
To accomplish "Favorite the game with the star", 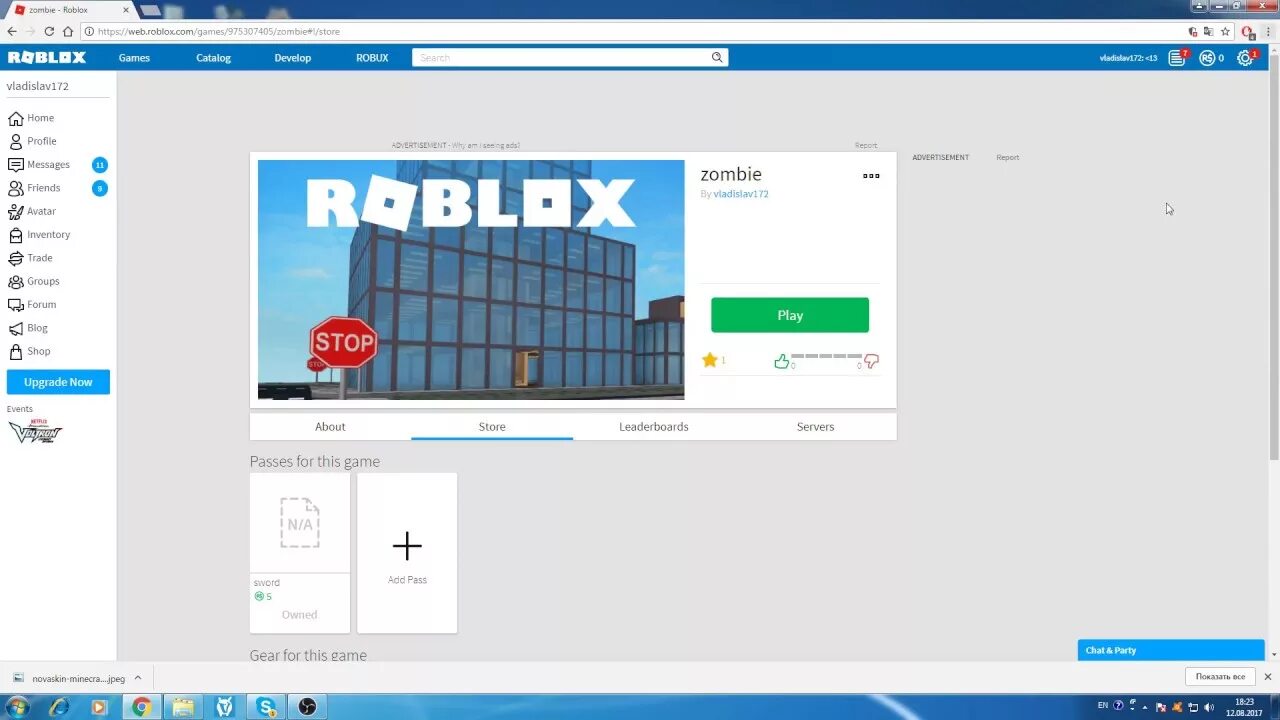I will 710,360.
